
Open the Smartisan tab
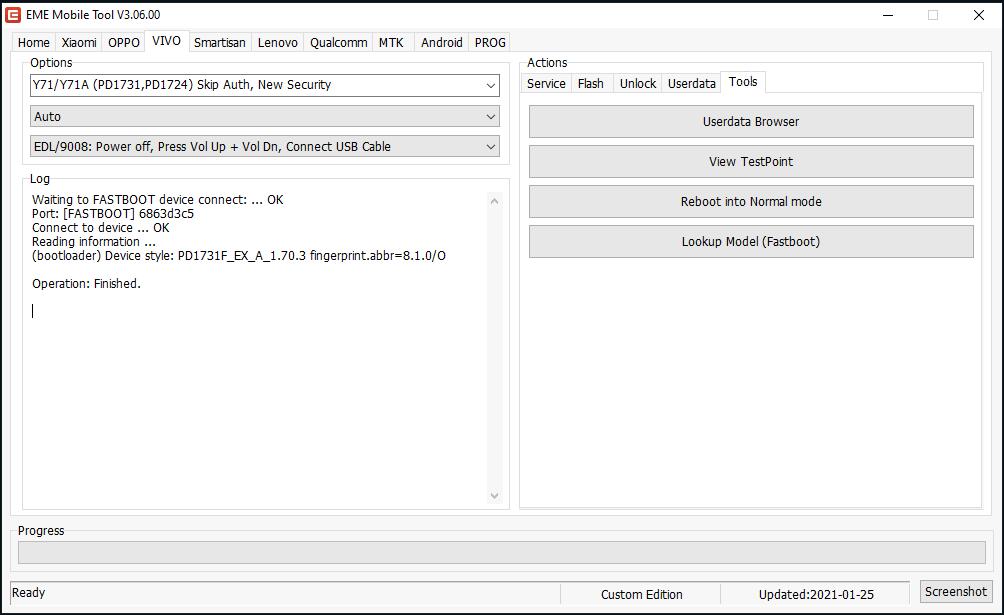tap(220, 42)
